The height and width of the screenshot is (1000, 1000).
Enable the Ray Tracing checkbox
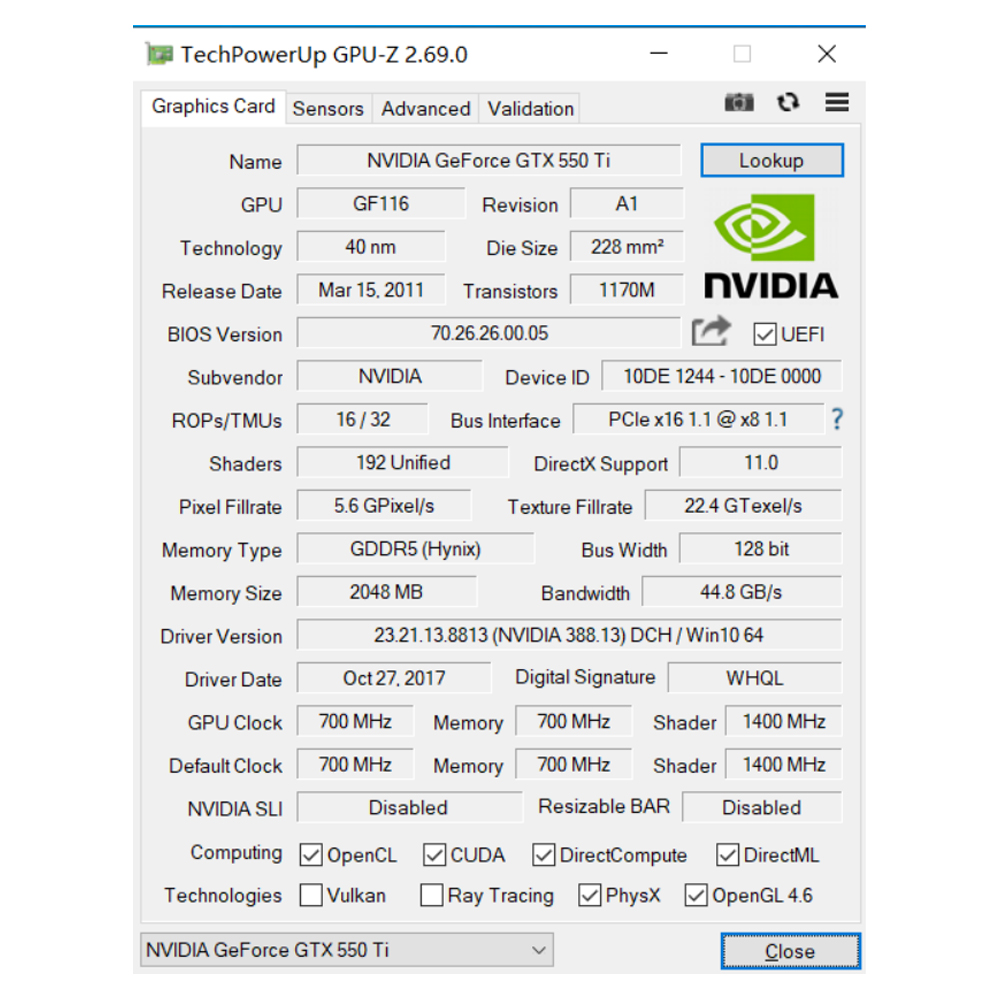point(432,895)
